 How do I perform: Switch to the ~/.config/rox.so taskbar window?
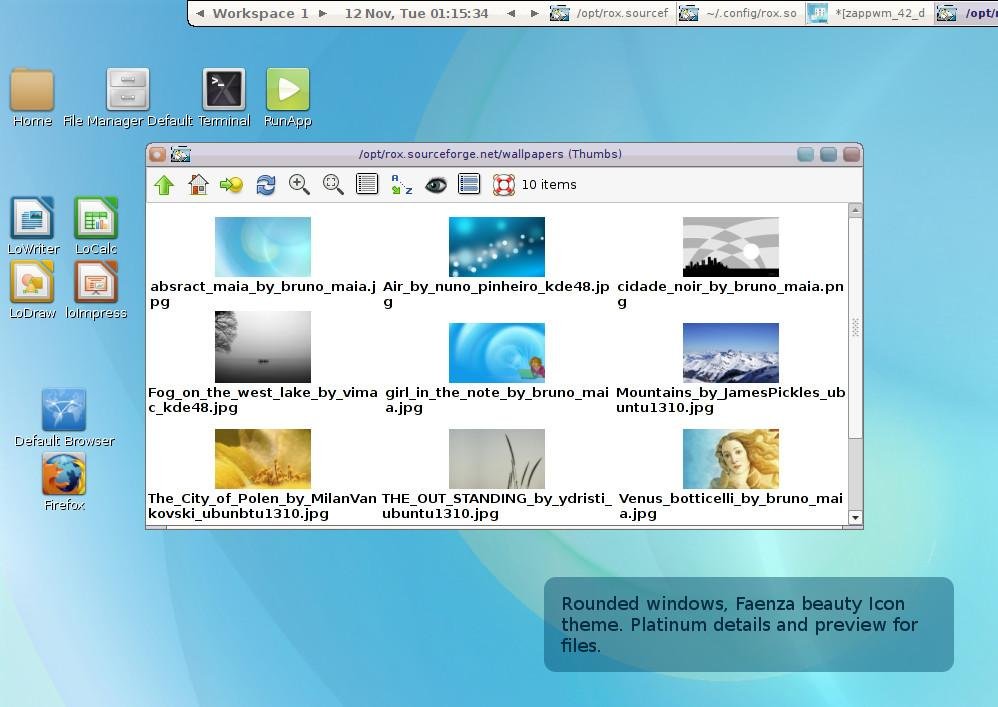coord(740,14)
